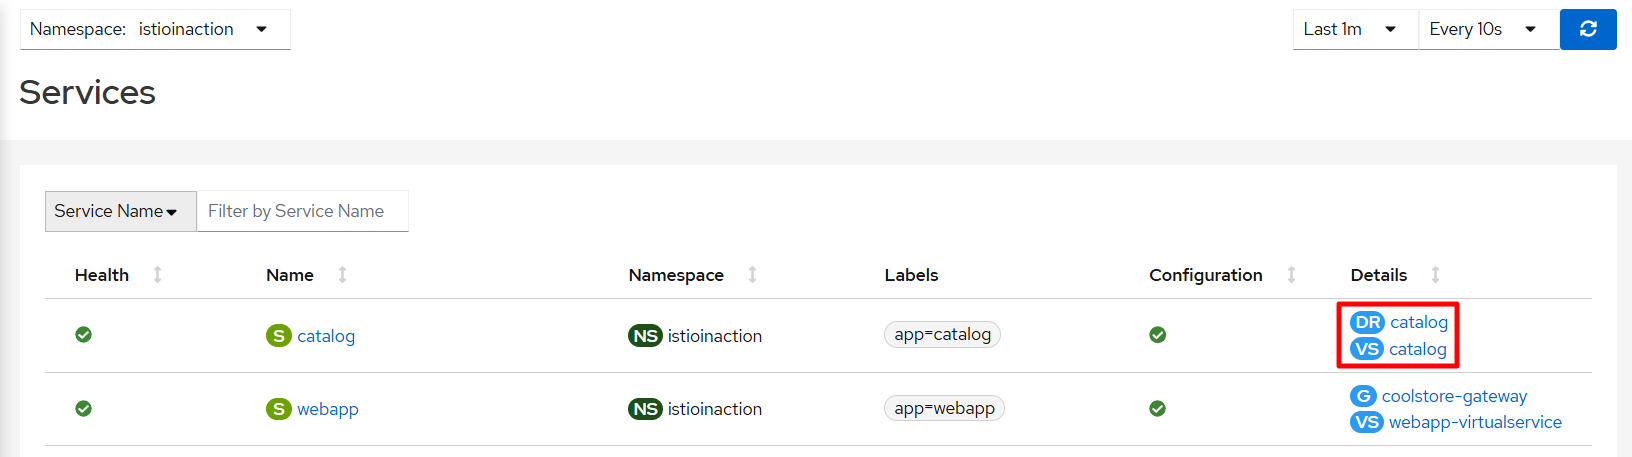Sort by Namespace column arrows
1632x457 pixels.
coord(752,274)
